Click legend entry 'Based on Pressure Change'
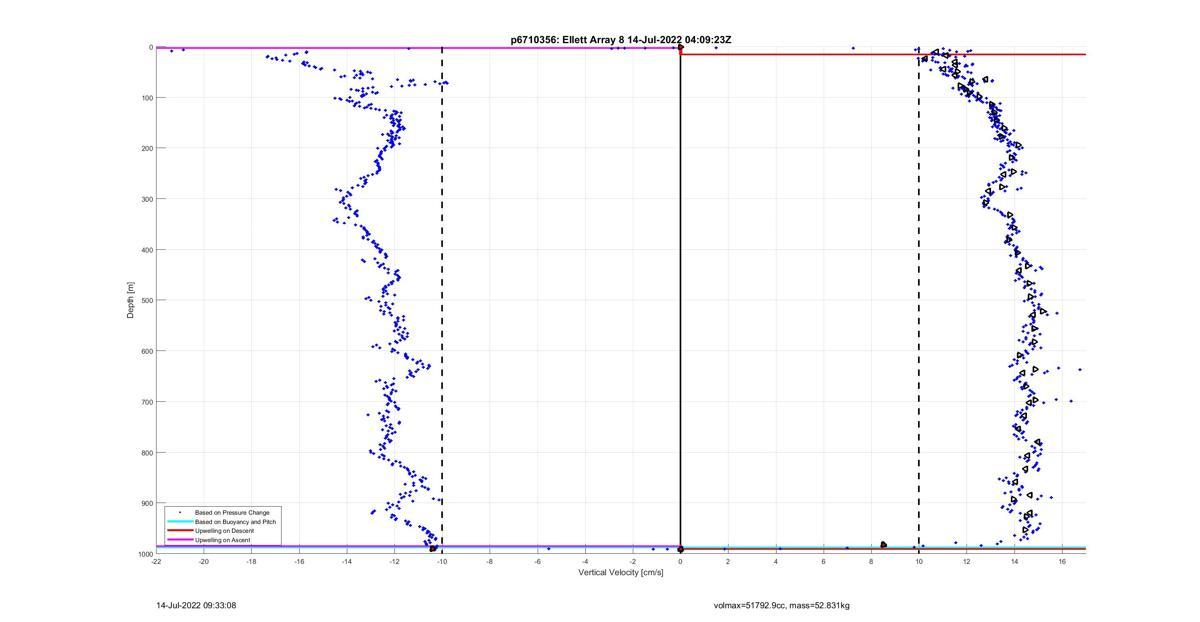Screen dimensions: 1200x622 click(x=232, y=513)
